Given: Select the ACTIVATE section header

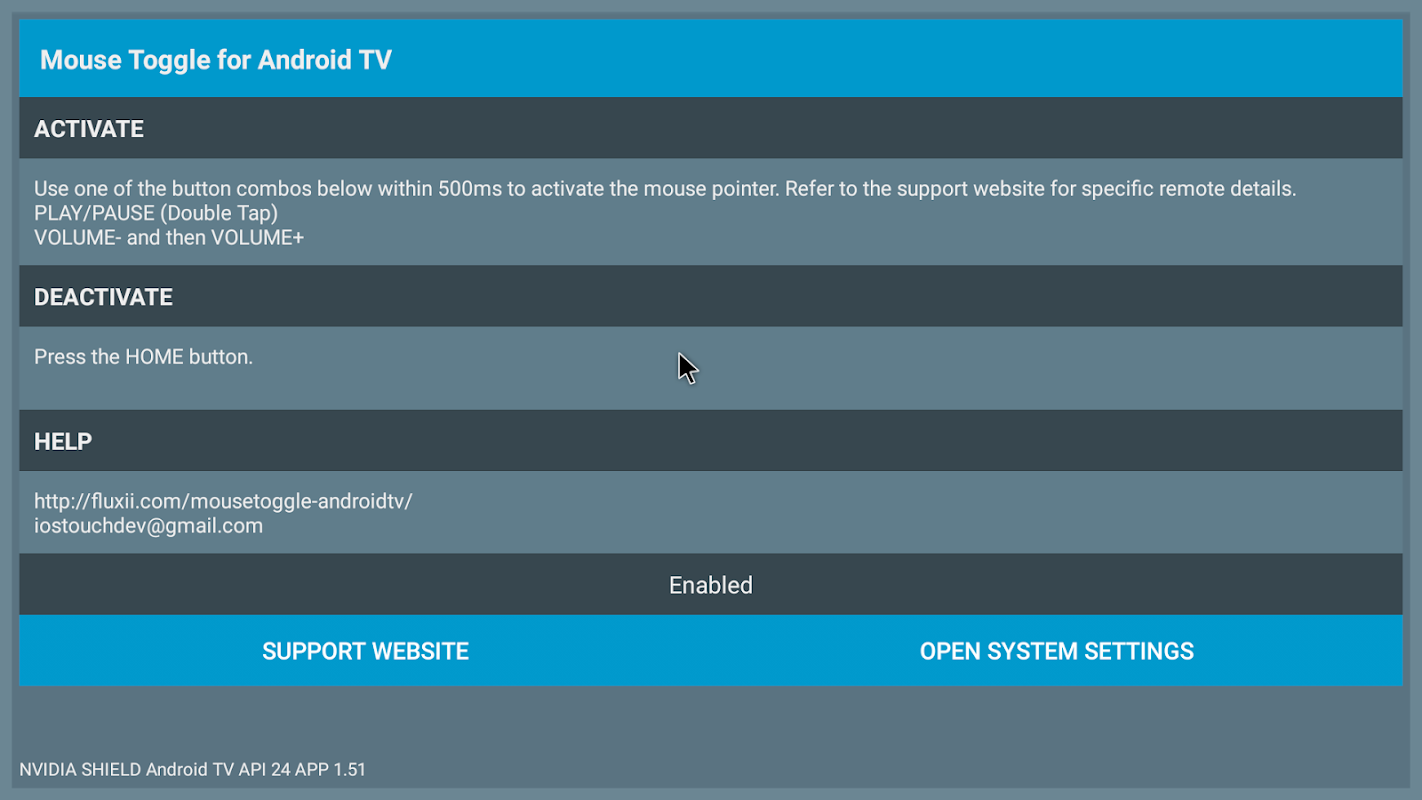Looking at the screenshot, I should (x=711, y=129).
